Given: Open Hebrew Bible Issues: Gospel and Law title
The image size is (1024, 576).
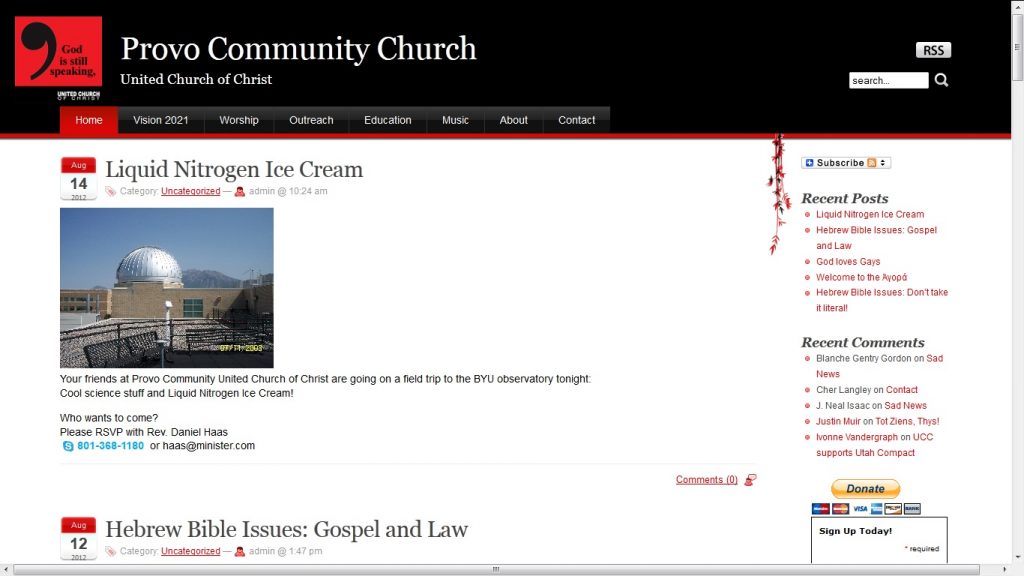Looking at the screenshot, I should (x=287, y=530).
